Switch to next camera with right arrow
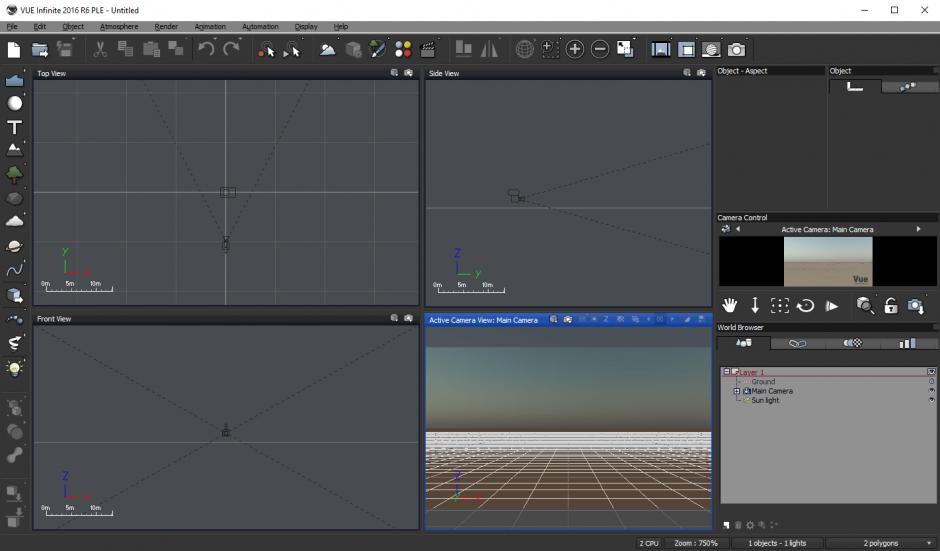 click(918, 229)
